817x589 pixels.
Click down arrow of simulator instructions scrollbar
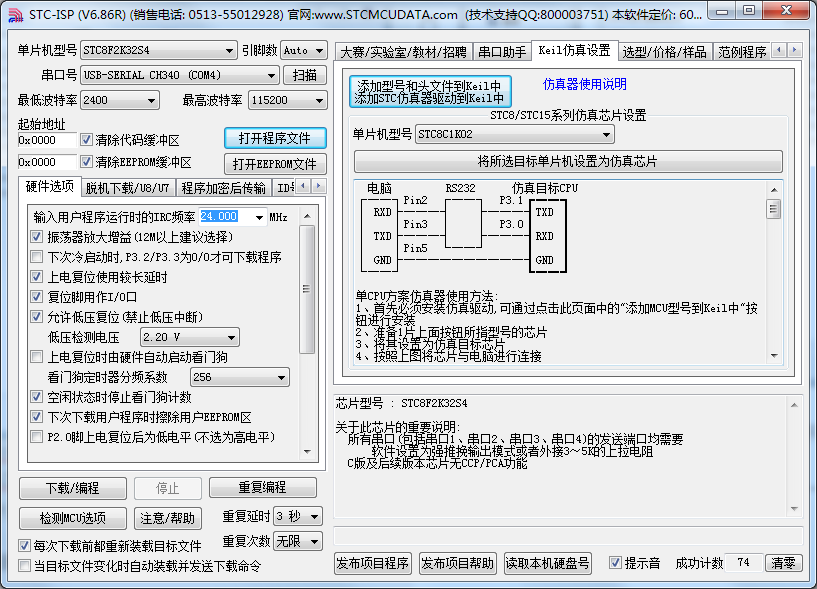pos(774,356)
